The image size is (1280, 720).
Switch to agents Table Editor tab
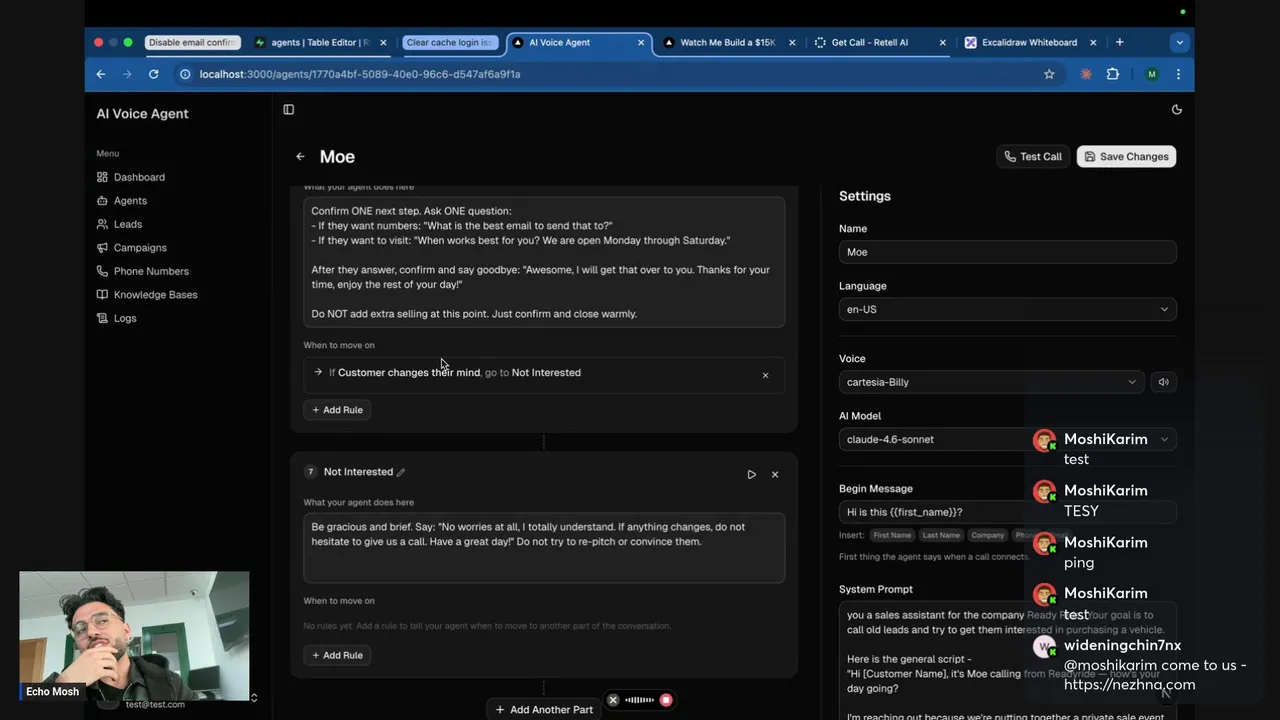pos(320,43)
